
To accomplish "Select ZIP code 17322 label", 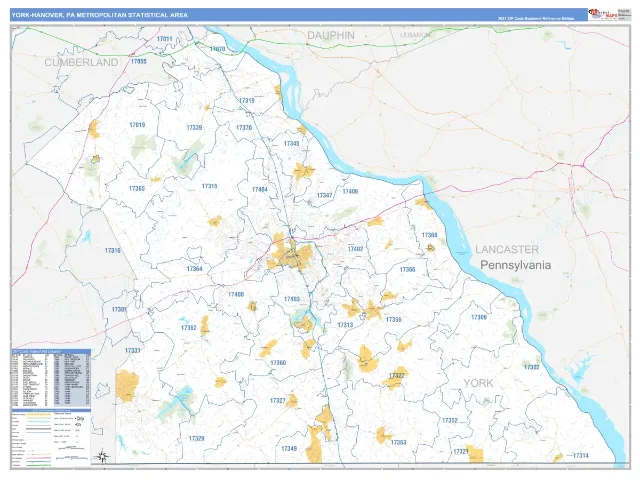I will 396,376.
